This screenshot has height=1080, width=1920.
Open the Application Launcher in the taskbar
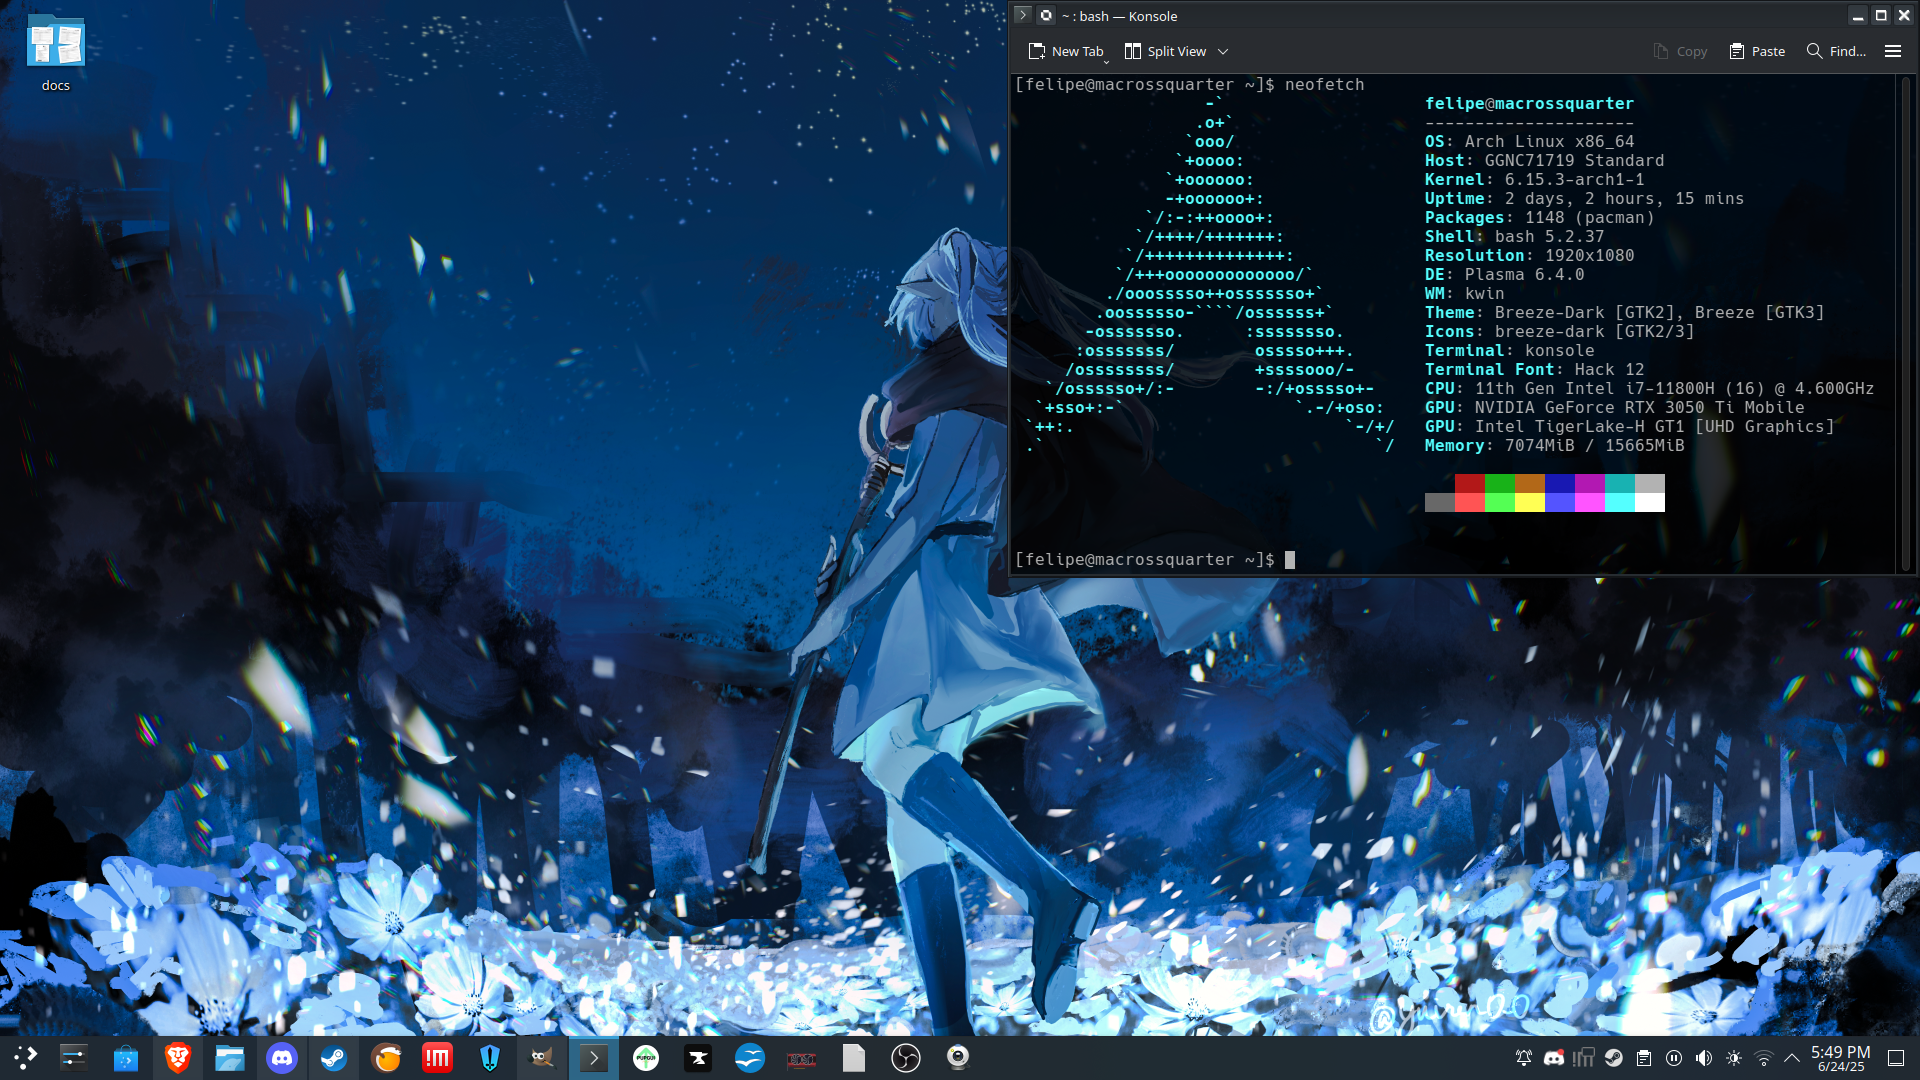point(25,1057)
